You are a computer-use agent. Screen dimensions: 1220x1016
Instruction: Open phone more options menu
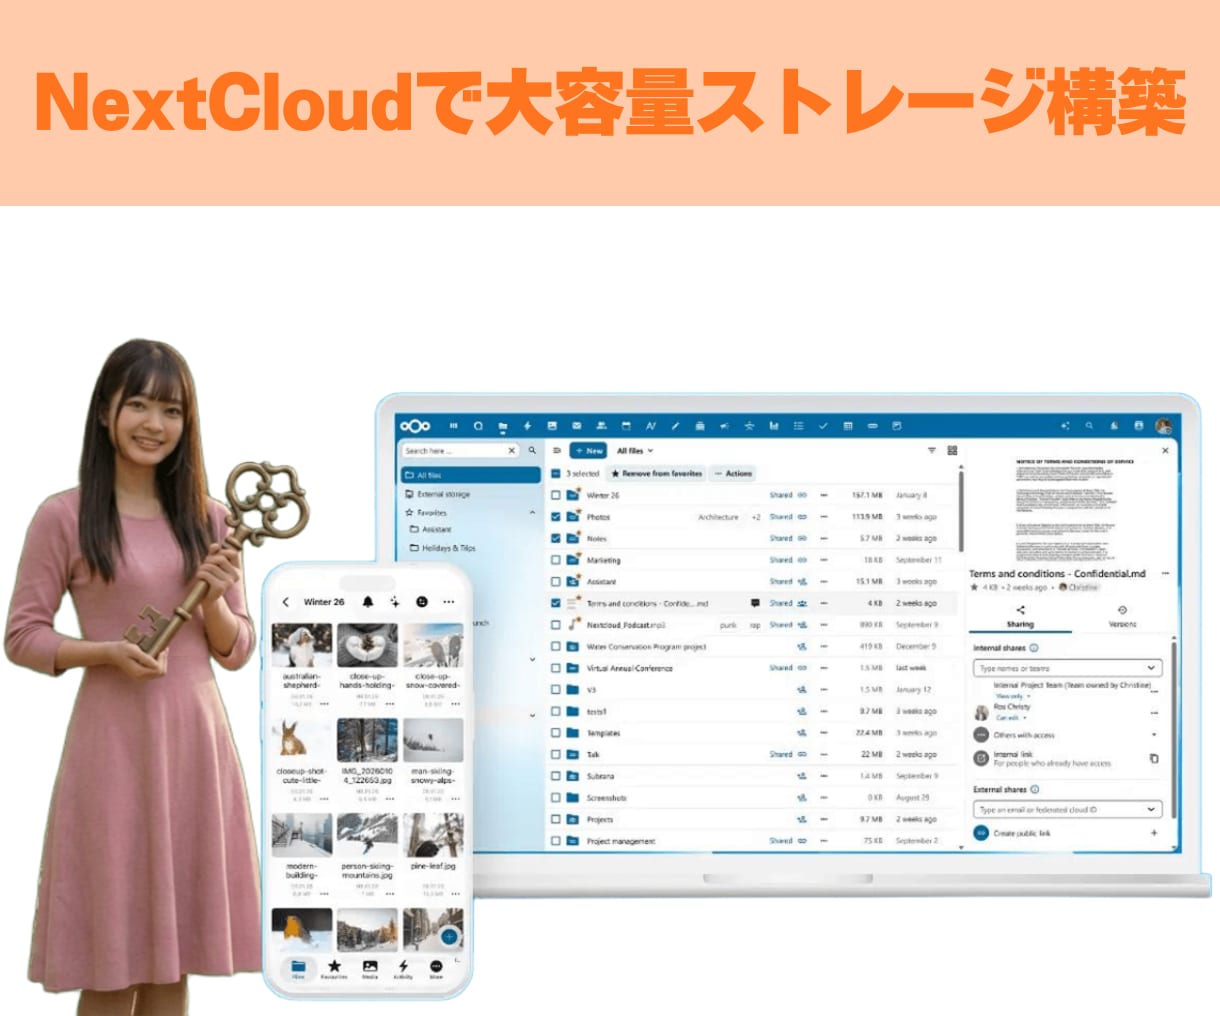click(448, 602)
